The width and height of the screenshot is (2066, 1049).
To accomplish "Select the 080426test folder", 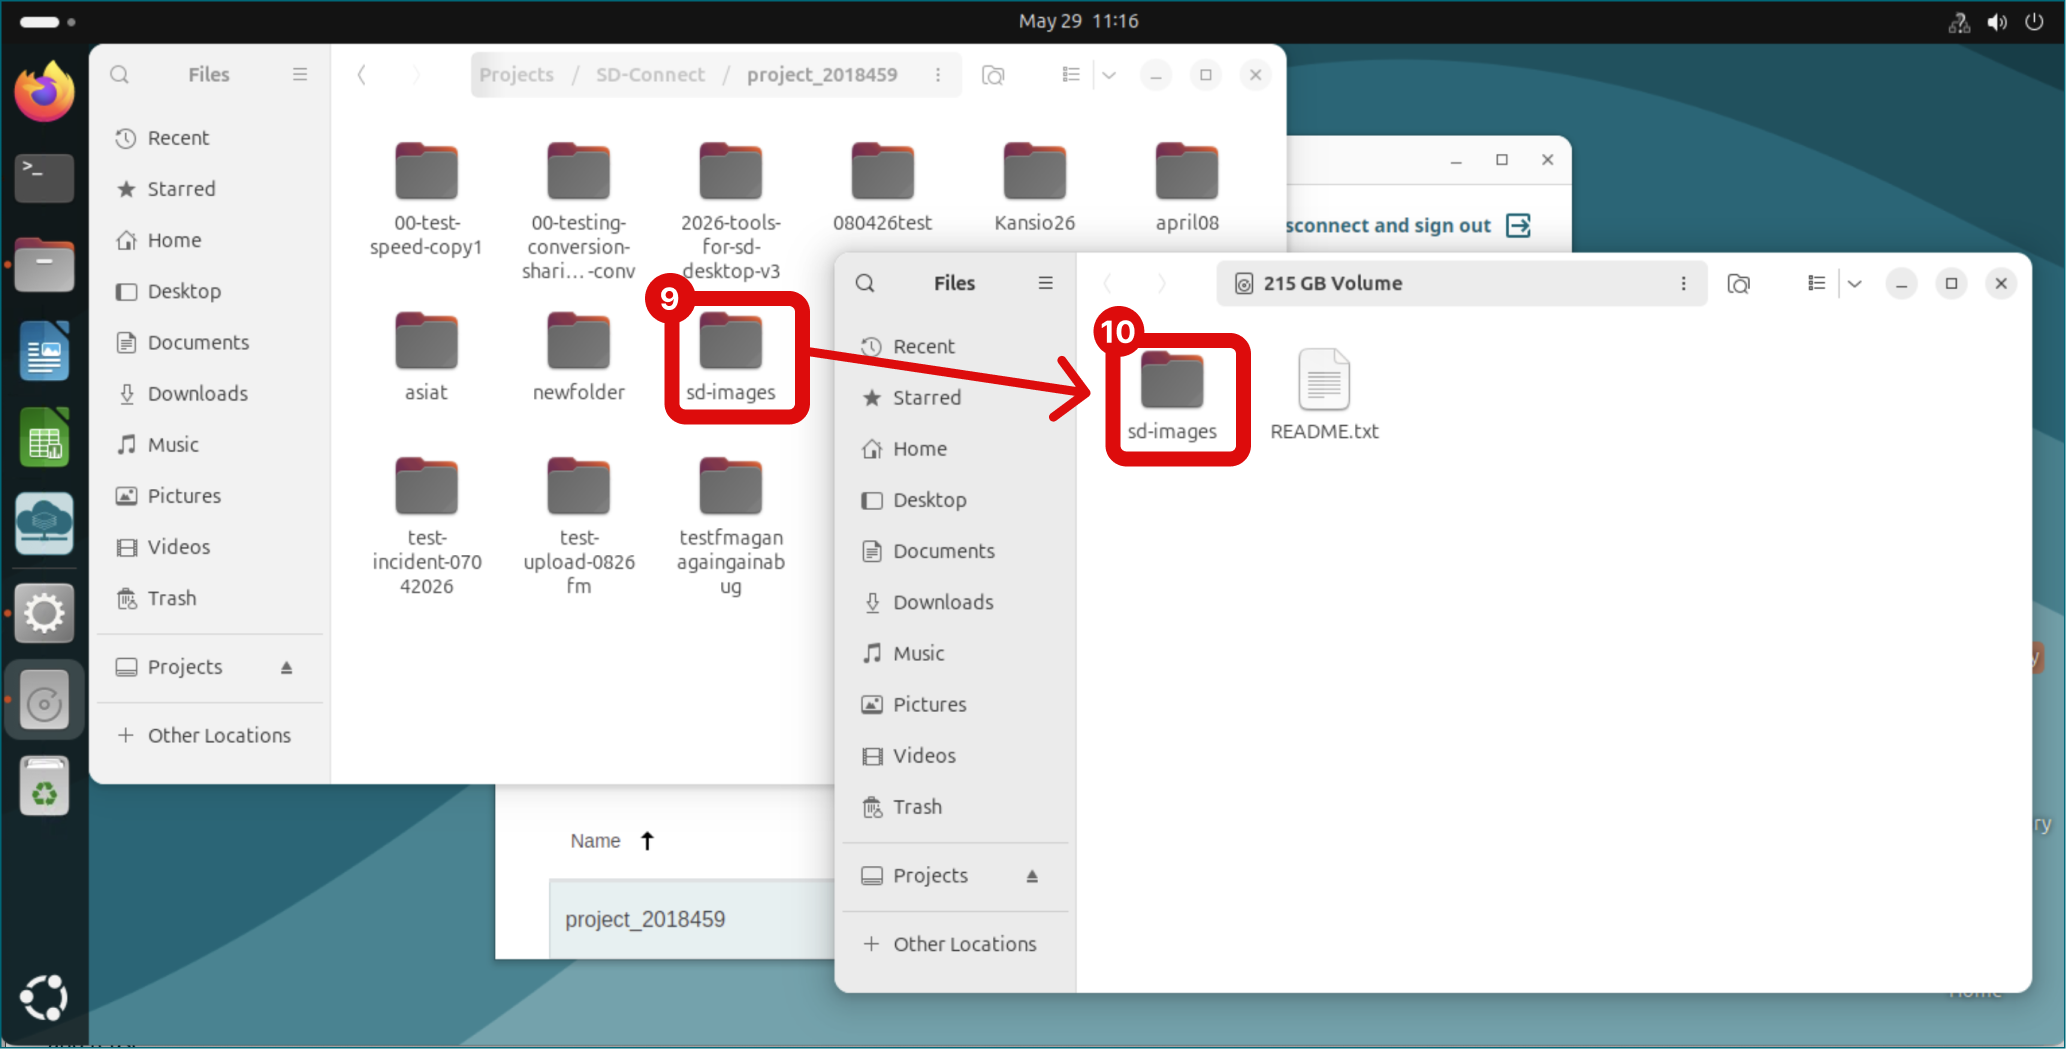I will [882, 188].
